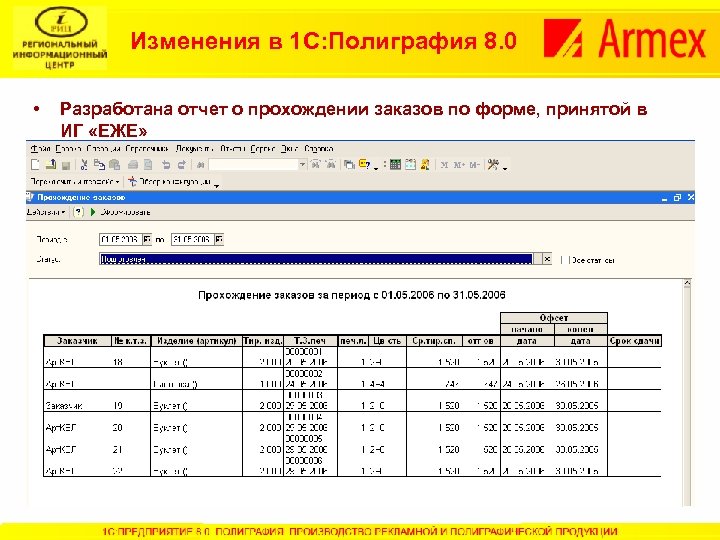The height and width of the screenshot is (540, 720).
Task: Open the Справка menu
Action: tap(319, 149)
